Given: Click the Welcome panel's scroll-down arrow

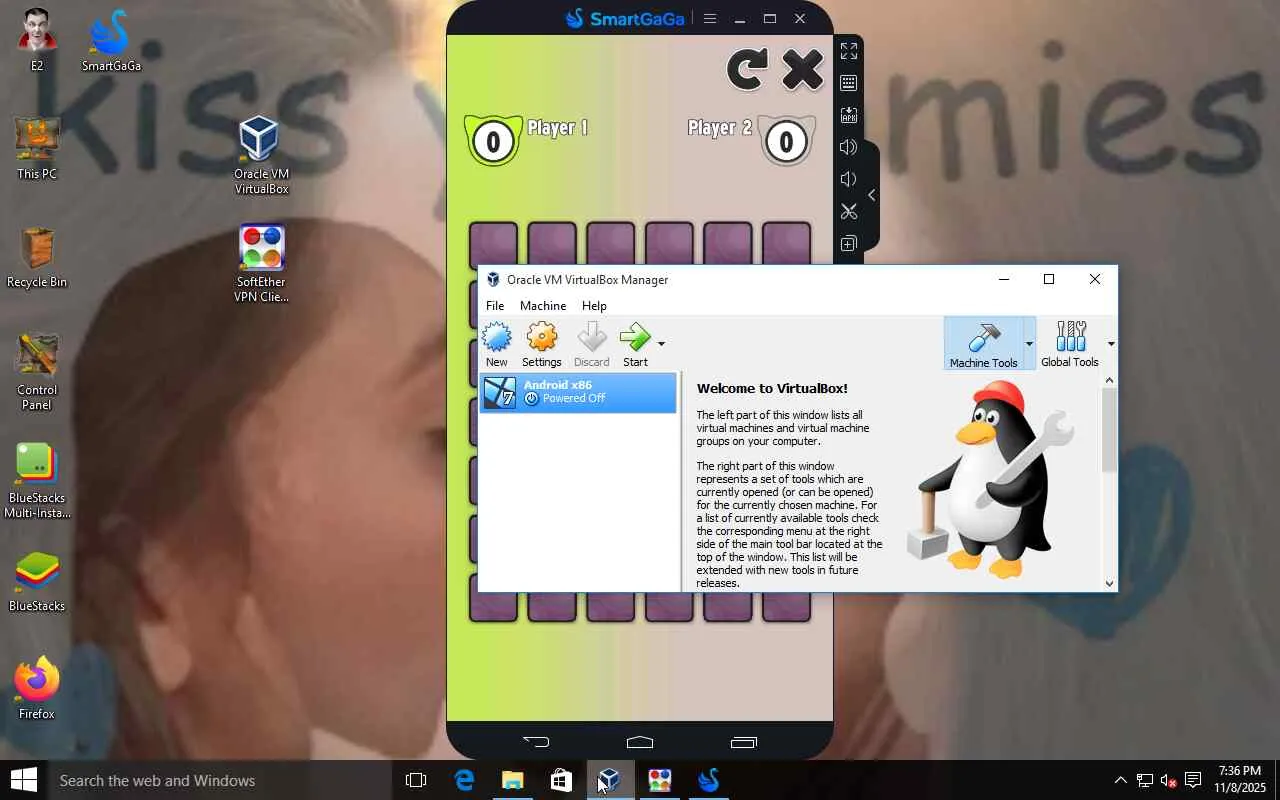Looking at the screenshot, I should tap(1109, 583).
